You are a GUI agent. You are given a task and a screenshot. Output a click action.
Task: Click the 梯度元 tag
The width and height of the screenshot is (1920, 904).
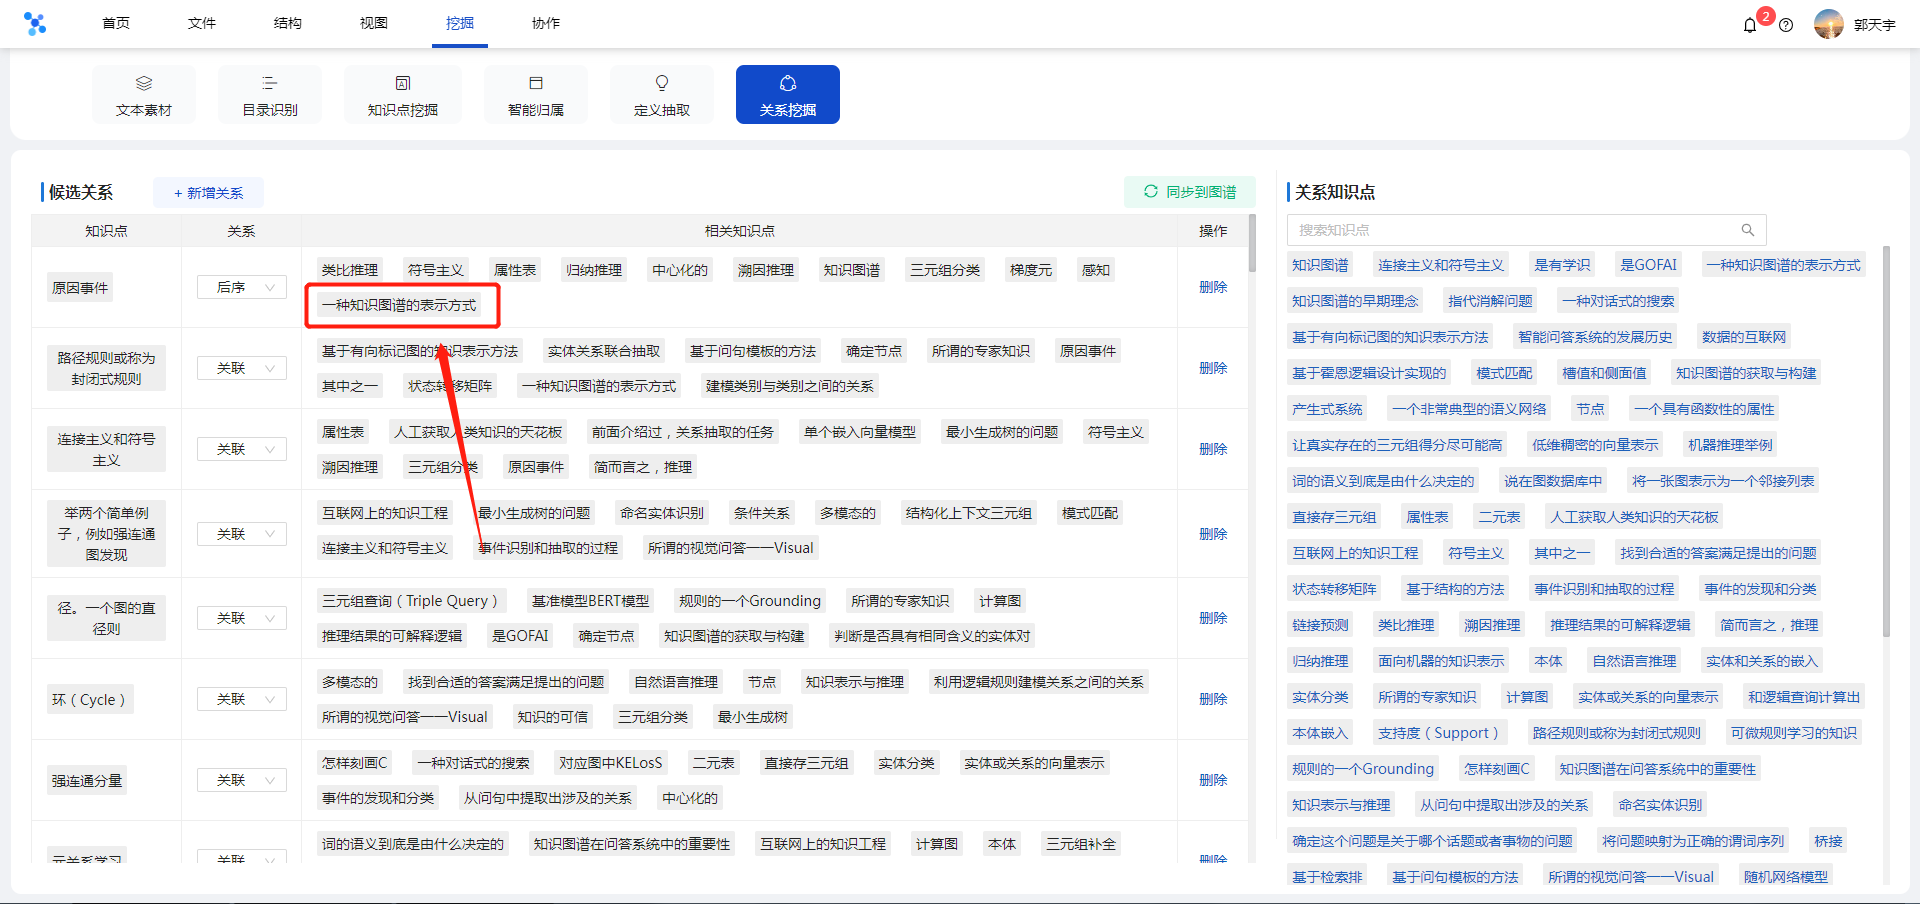pos(1031,270)
